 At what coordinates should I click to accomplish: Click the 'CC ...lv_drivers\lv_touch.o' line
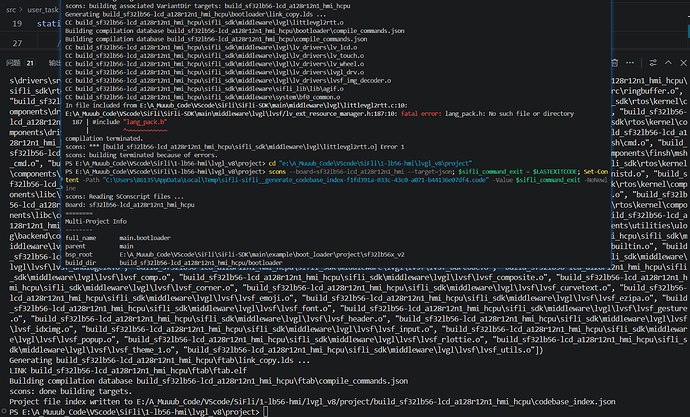[214, 56]
